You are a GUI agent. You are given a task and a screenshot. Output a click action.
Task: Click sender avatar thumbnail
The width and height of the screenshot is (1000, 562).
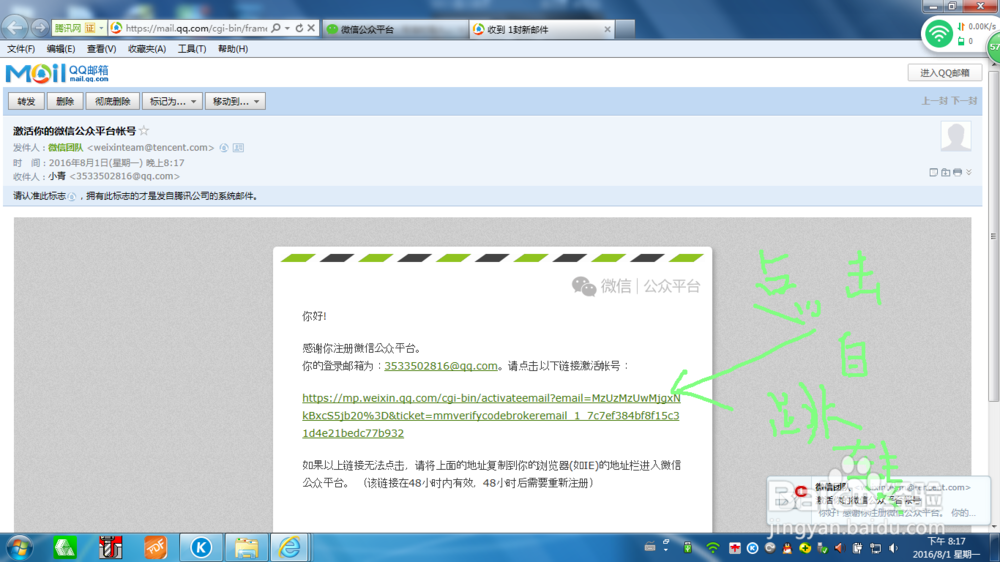coord(955,136)
